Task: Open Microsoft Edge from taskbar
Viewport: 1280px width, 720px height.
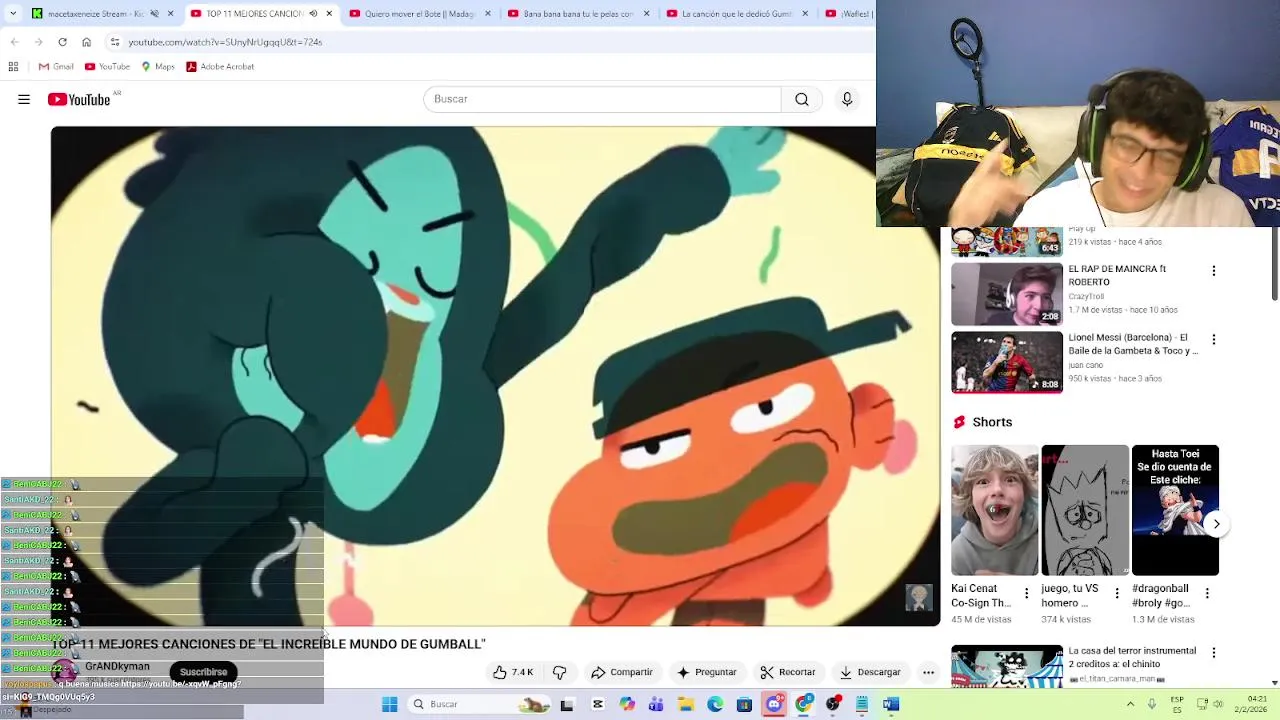Action: click(x=715, y=704)
